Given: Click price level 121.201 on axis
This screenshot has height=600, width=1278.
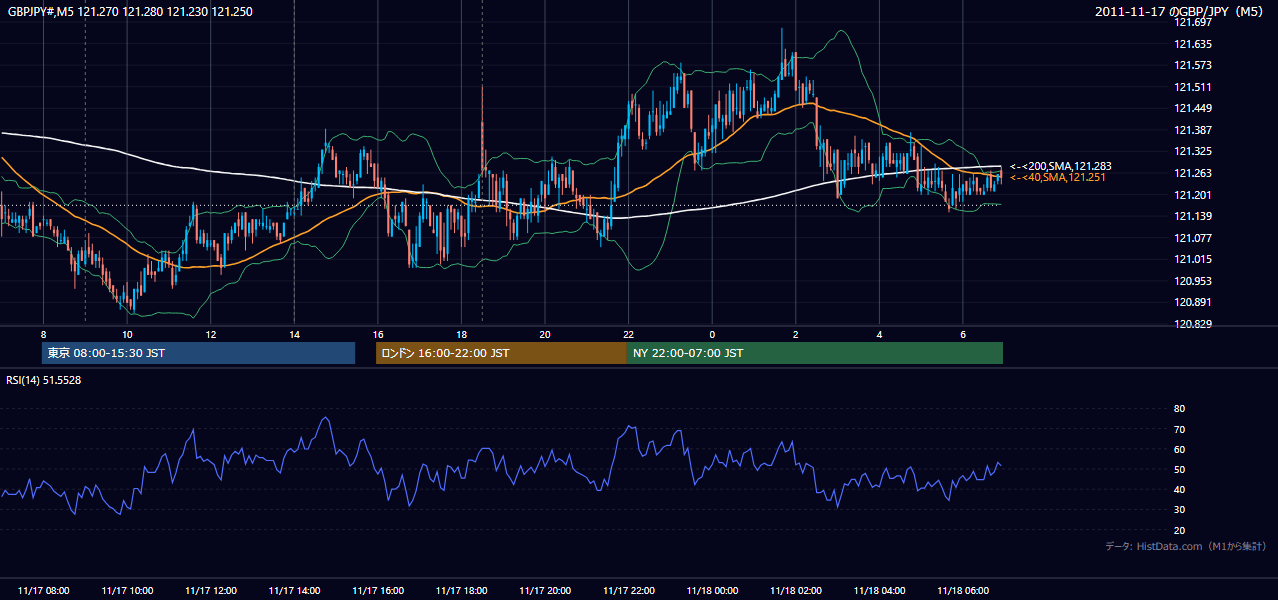Looking at the screenshot, I should point(1194,195).
